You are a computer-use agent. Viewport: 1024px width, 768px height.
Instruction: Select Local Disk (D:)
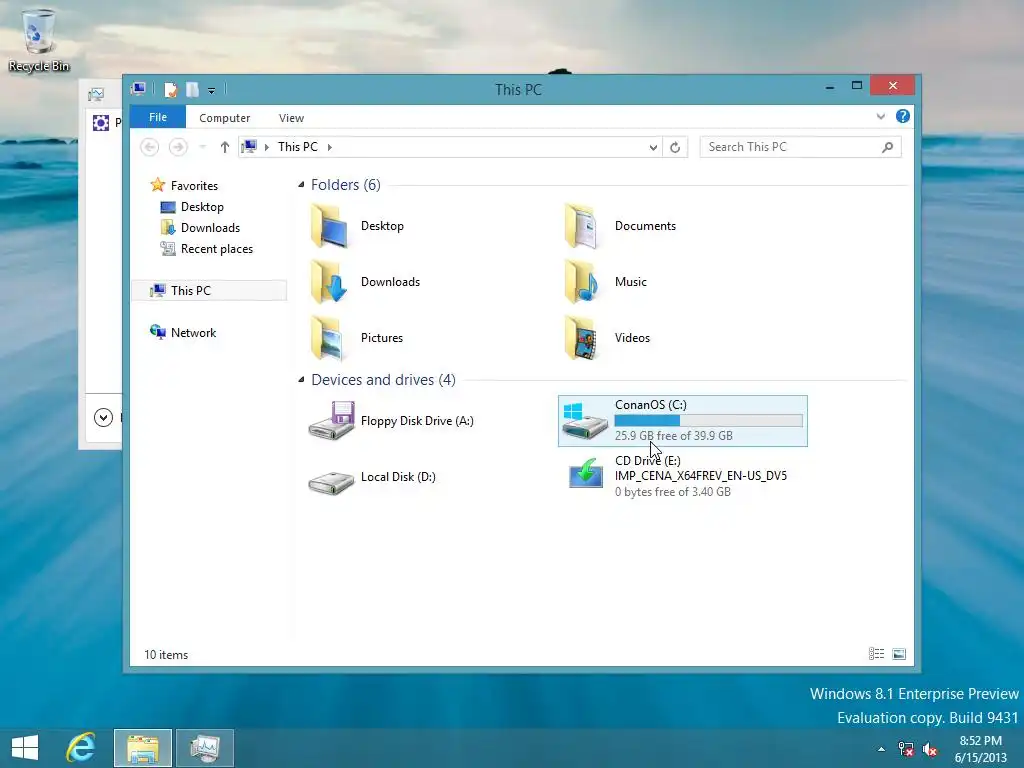click(x=373, y=481)
